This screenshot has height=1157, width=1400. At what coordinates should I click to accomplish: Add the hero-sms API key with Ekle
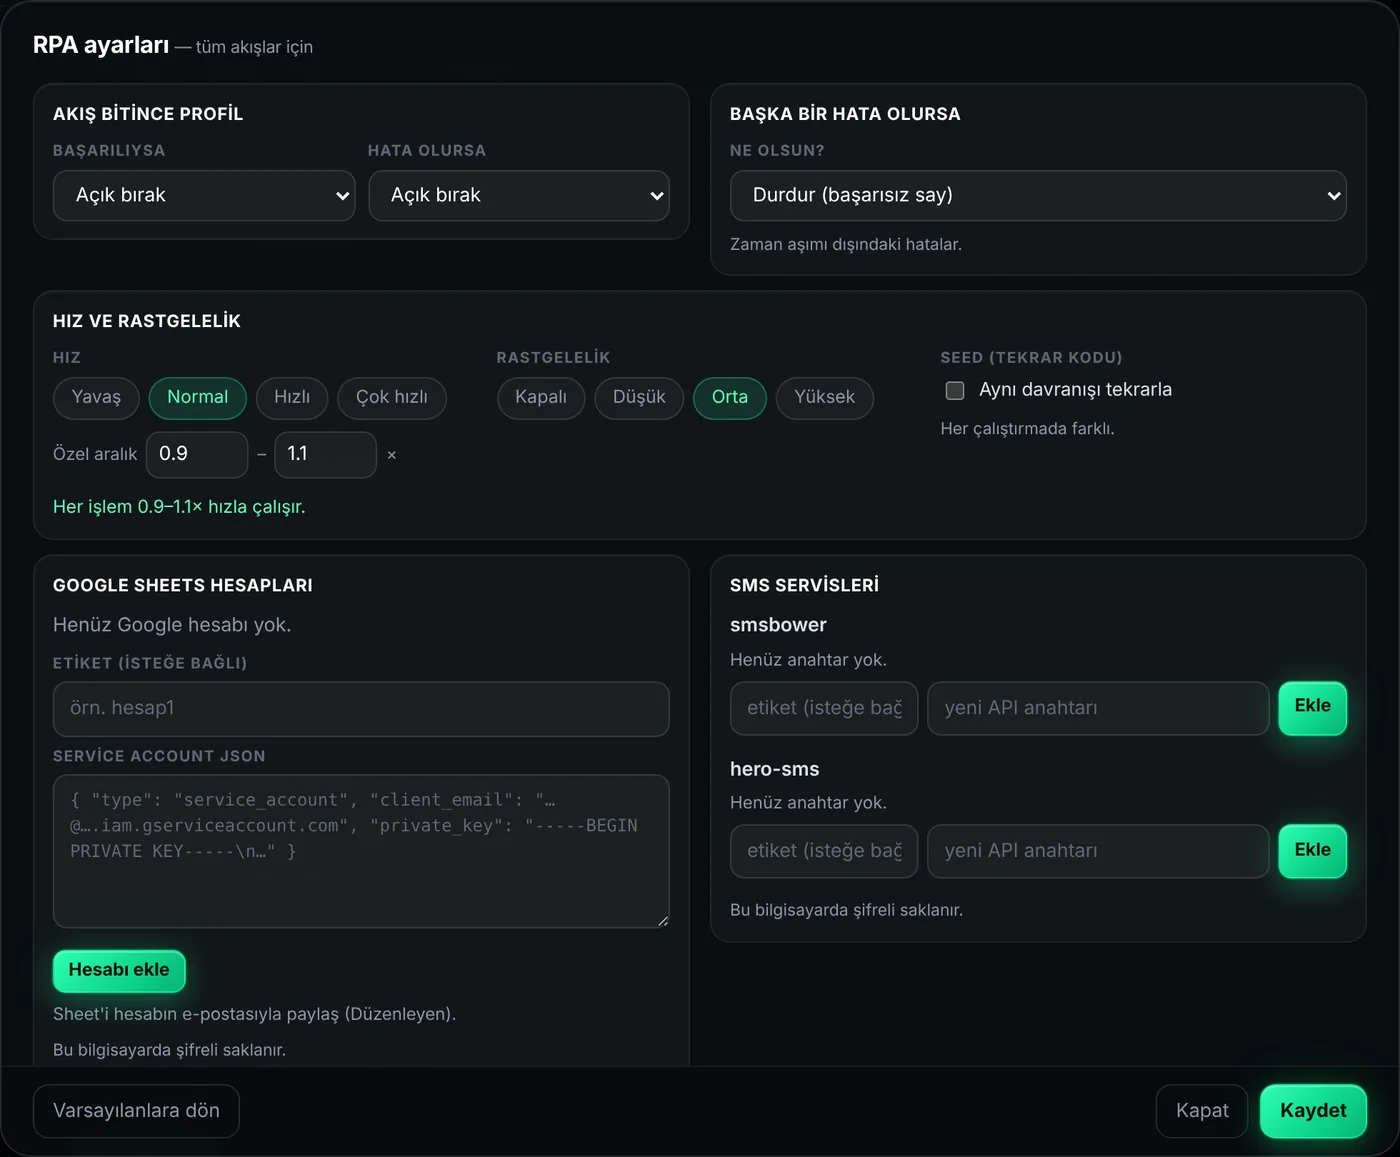[x=1313, y=851]
